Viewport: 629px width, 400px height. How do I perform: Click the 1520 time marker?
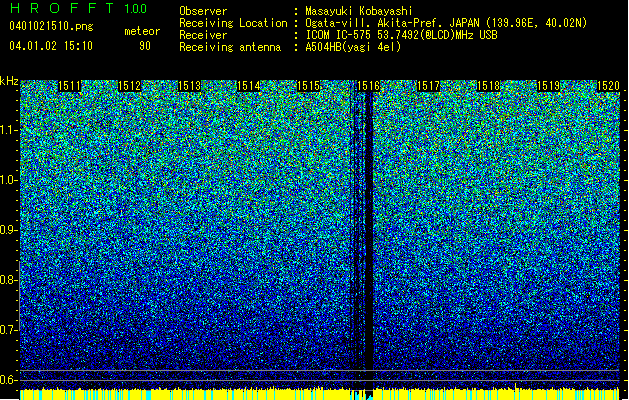[608, 86]
